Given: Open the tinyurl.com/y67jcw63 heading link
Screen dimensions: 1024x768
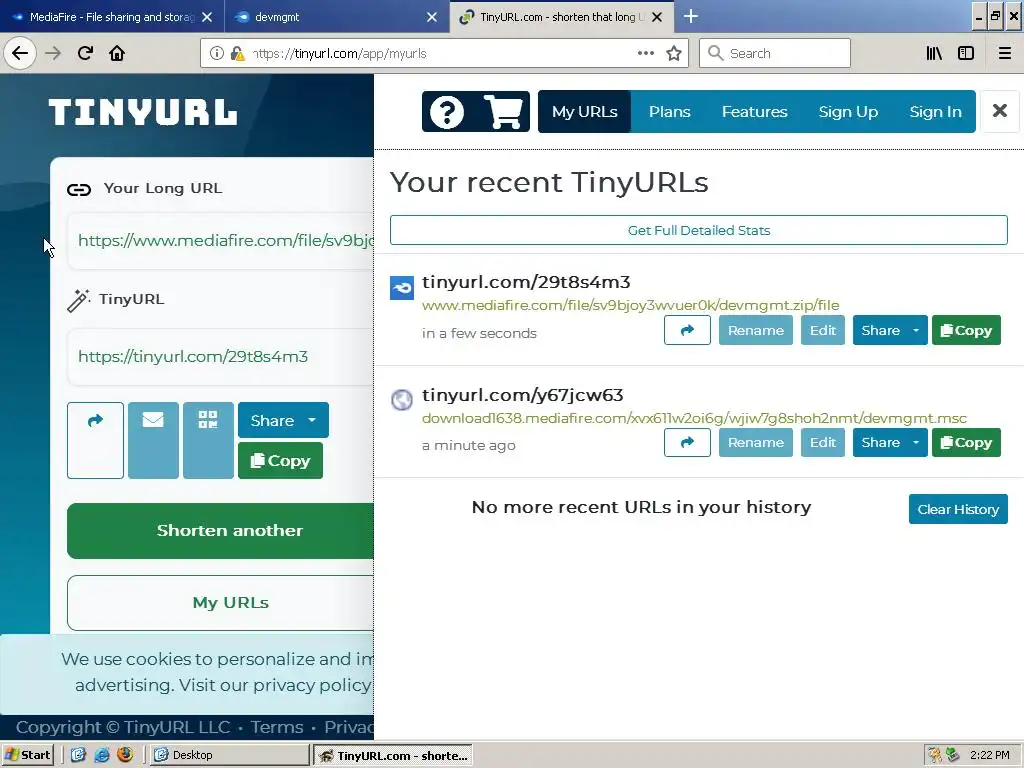Looking at the screenshot, I should pyautogui.click(x=522, y=395).
